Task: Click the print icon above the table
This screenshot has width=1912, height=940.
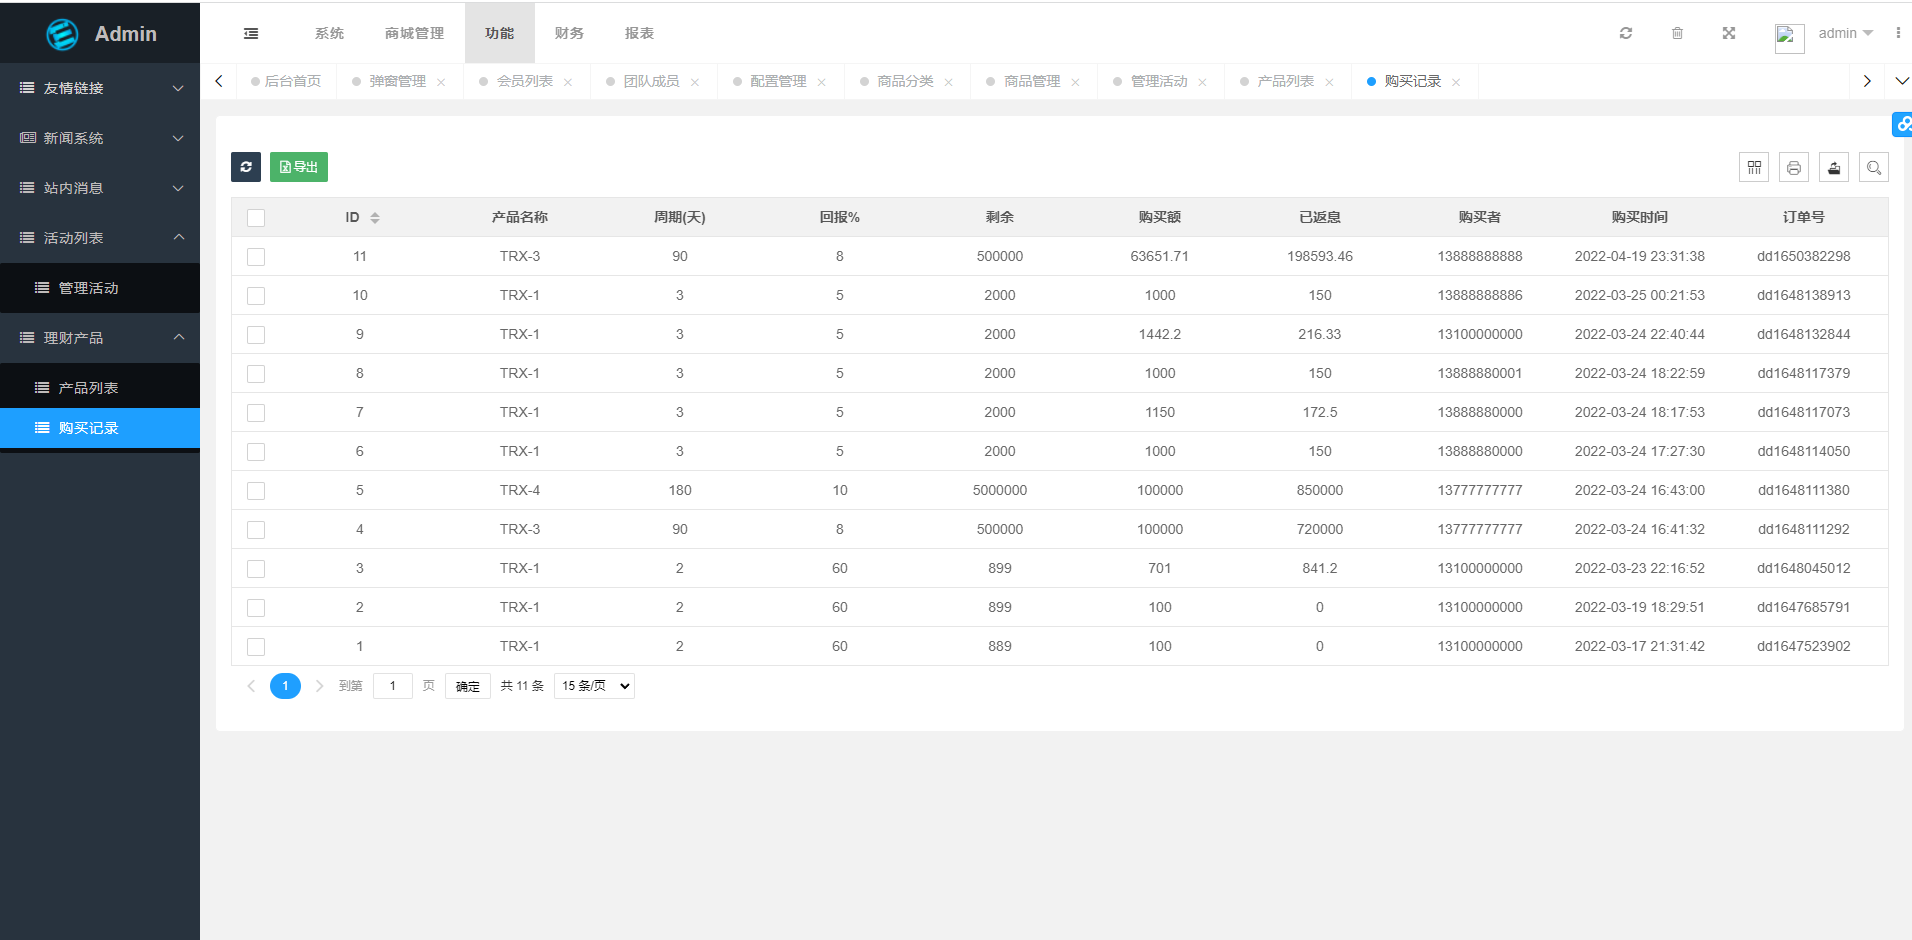Action: (1794, 166)
